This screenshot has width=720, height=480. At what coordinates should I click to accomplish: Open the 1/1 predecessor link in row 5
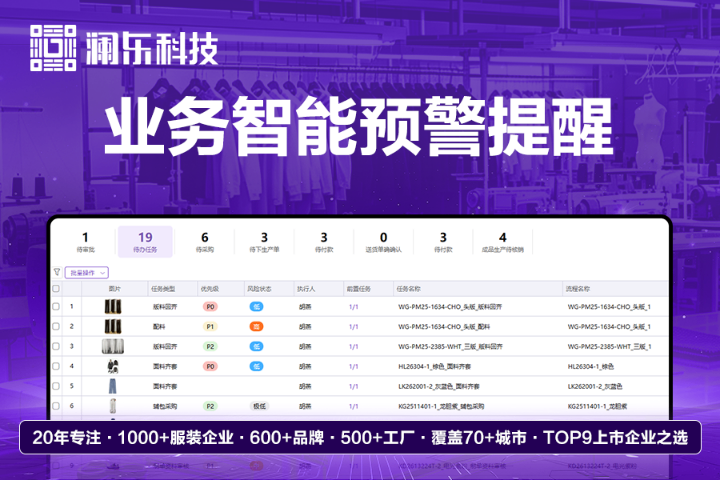(354, 387)
